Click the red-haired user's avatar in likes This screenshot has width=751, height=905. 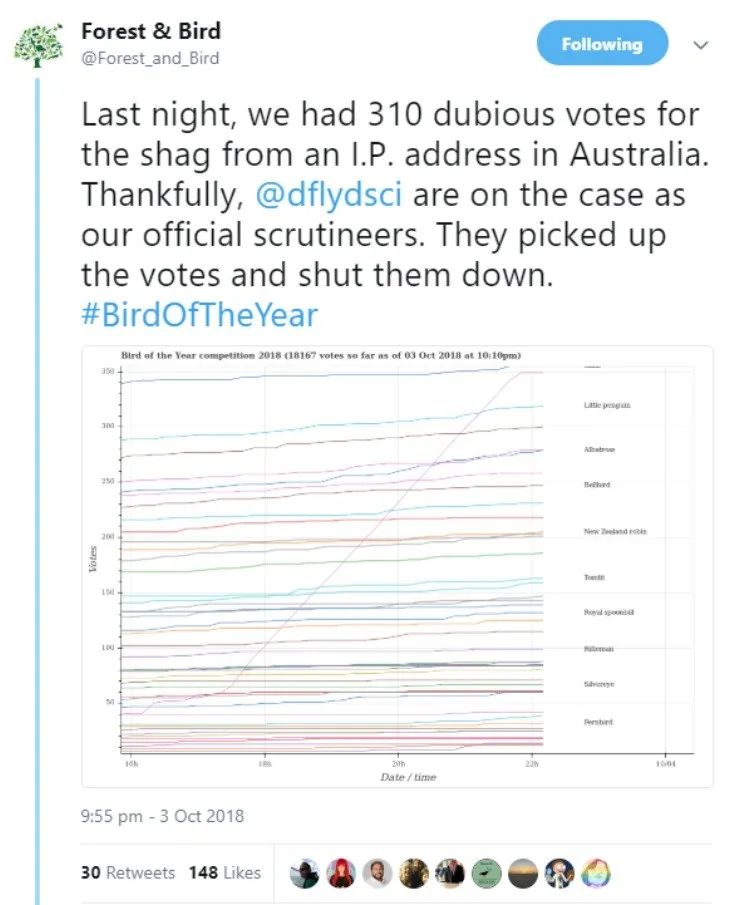[x=341, y=873]
